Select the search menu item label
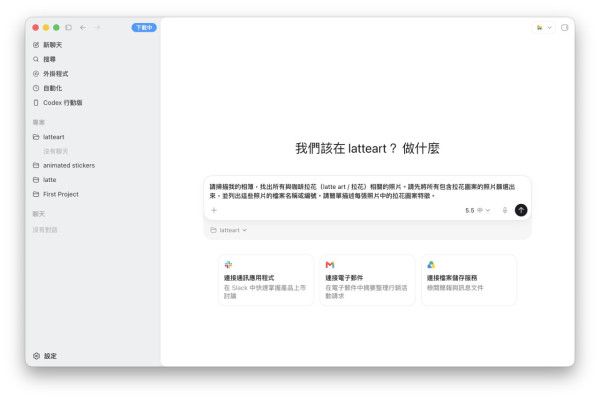Image resolution: width=600 pixels, height=400 pixels. pos(49,59)
